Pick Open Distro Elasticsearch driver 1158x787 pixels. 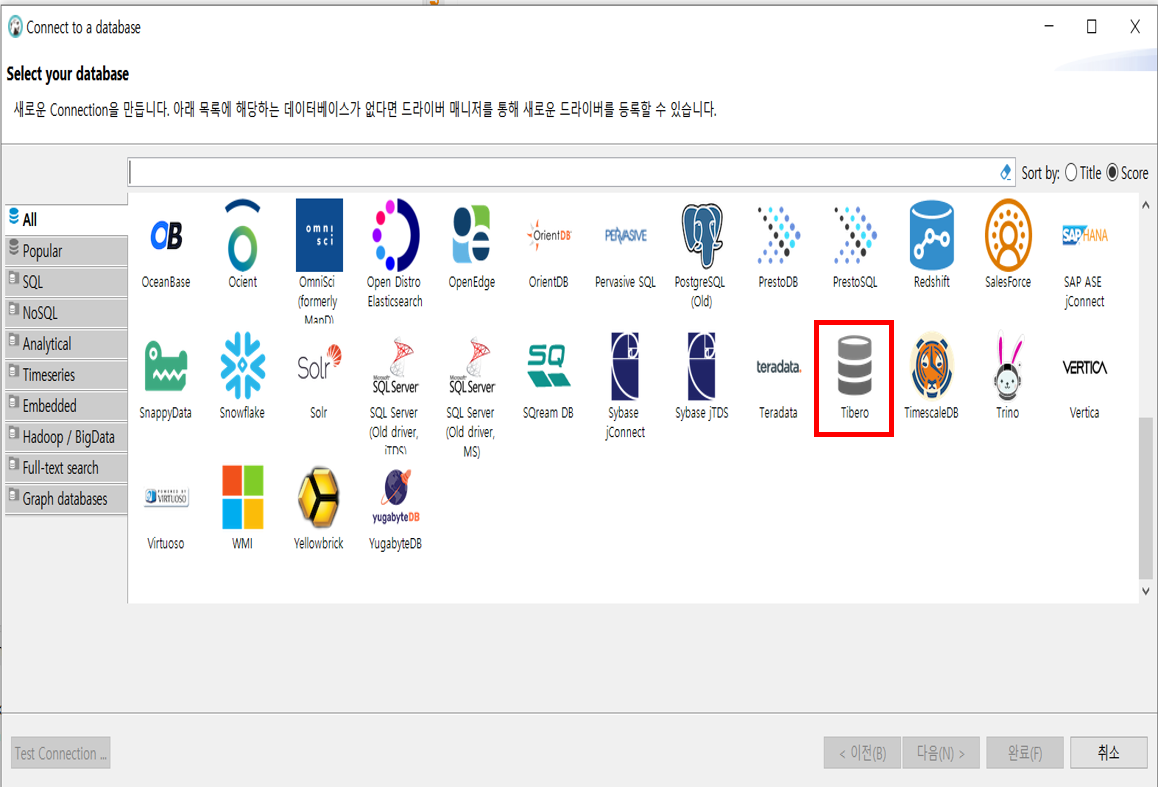pos(395,236)
